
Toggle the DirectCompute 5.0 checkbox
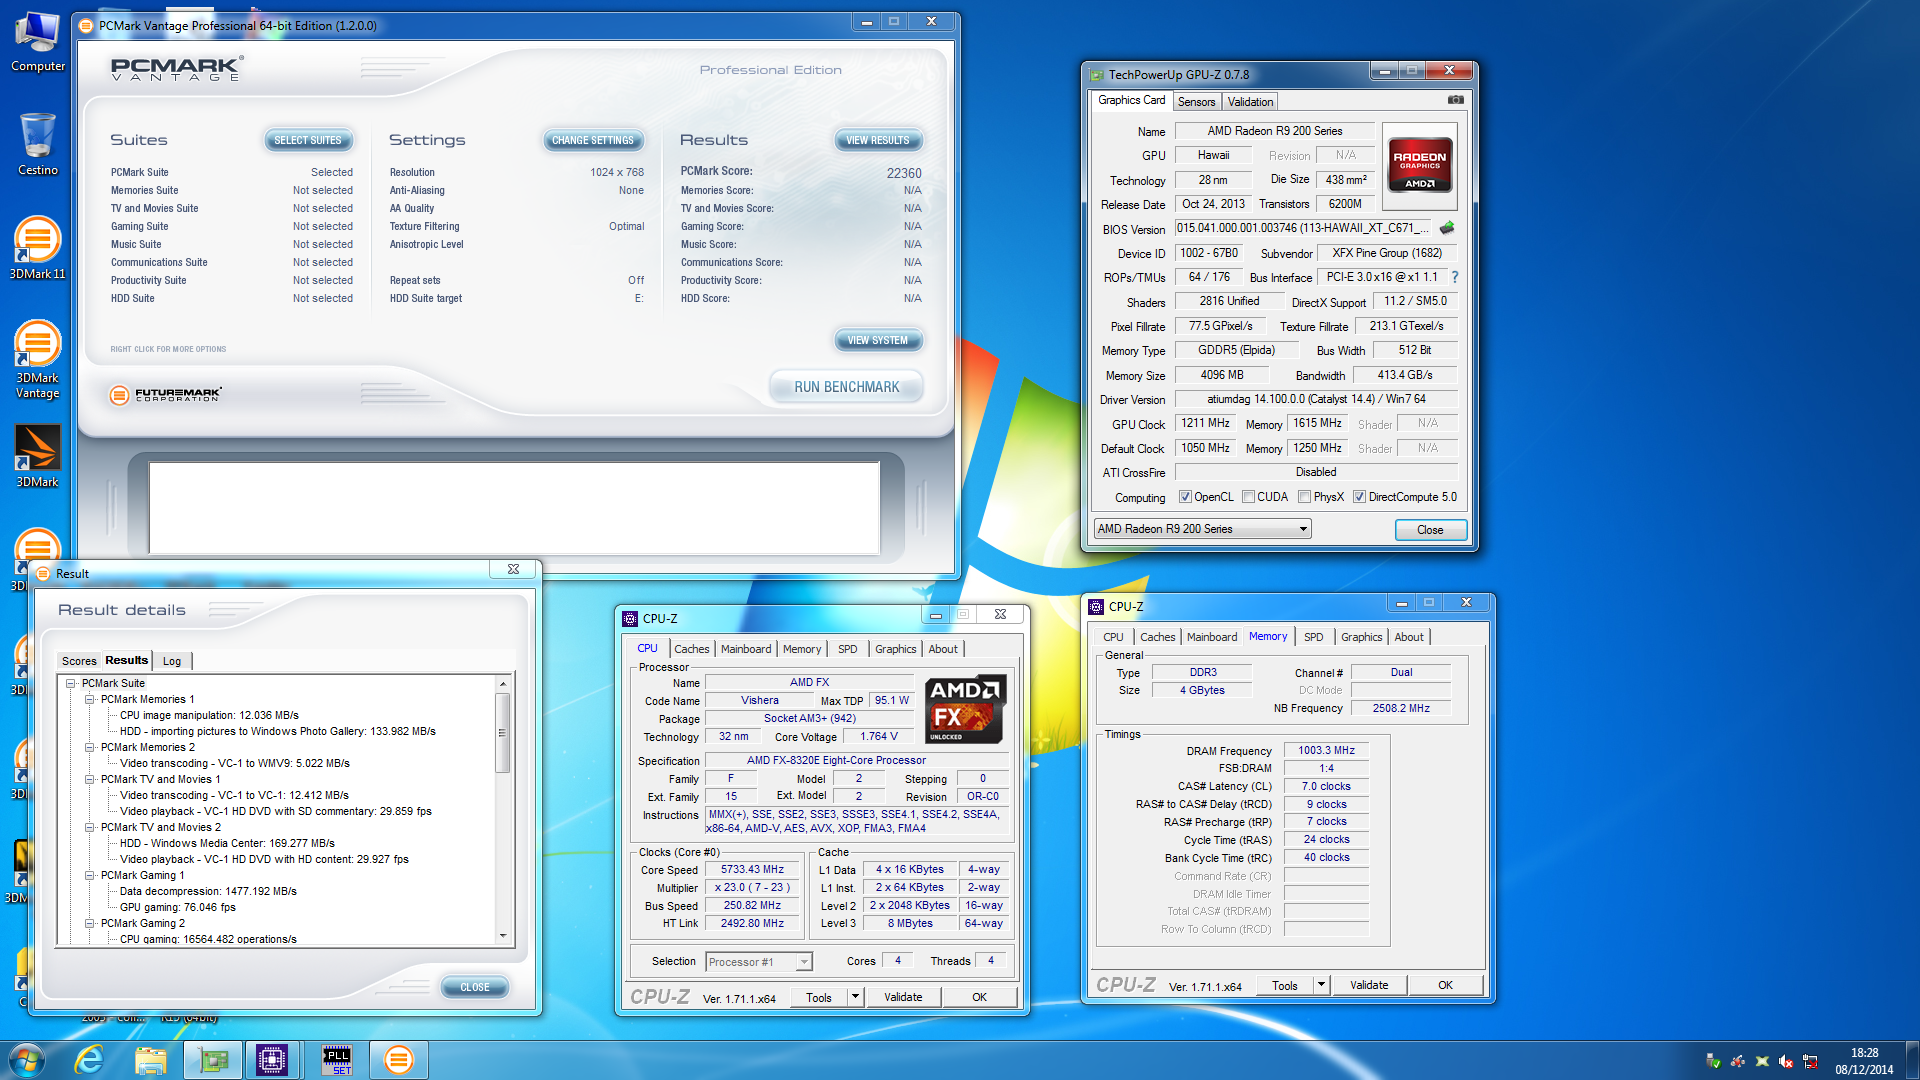pos(1360,497)
